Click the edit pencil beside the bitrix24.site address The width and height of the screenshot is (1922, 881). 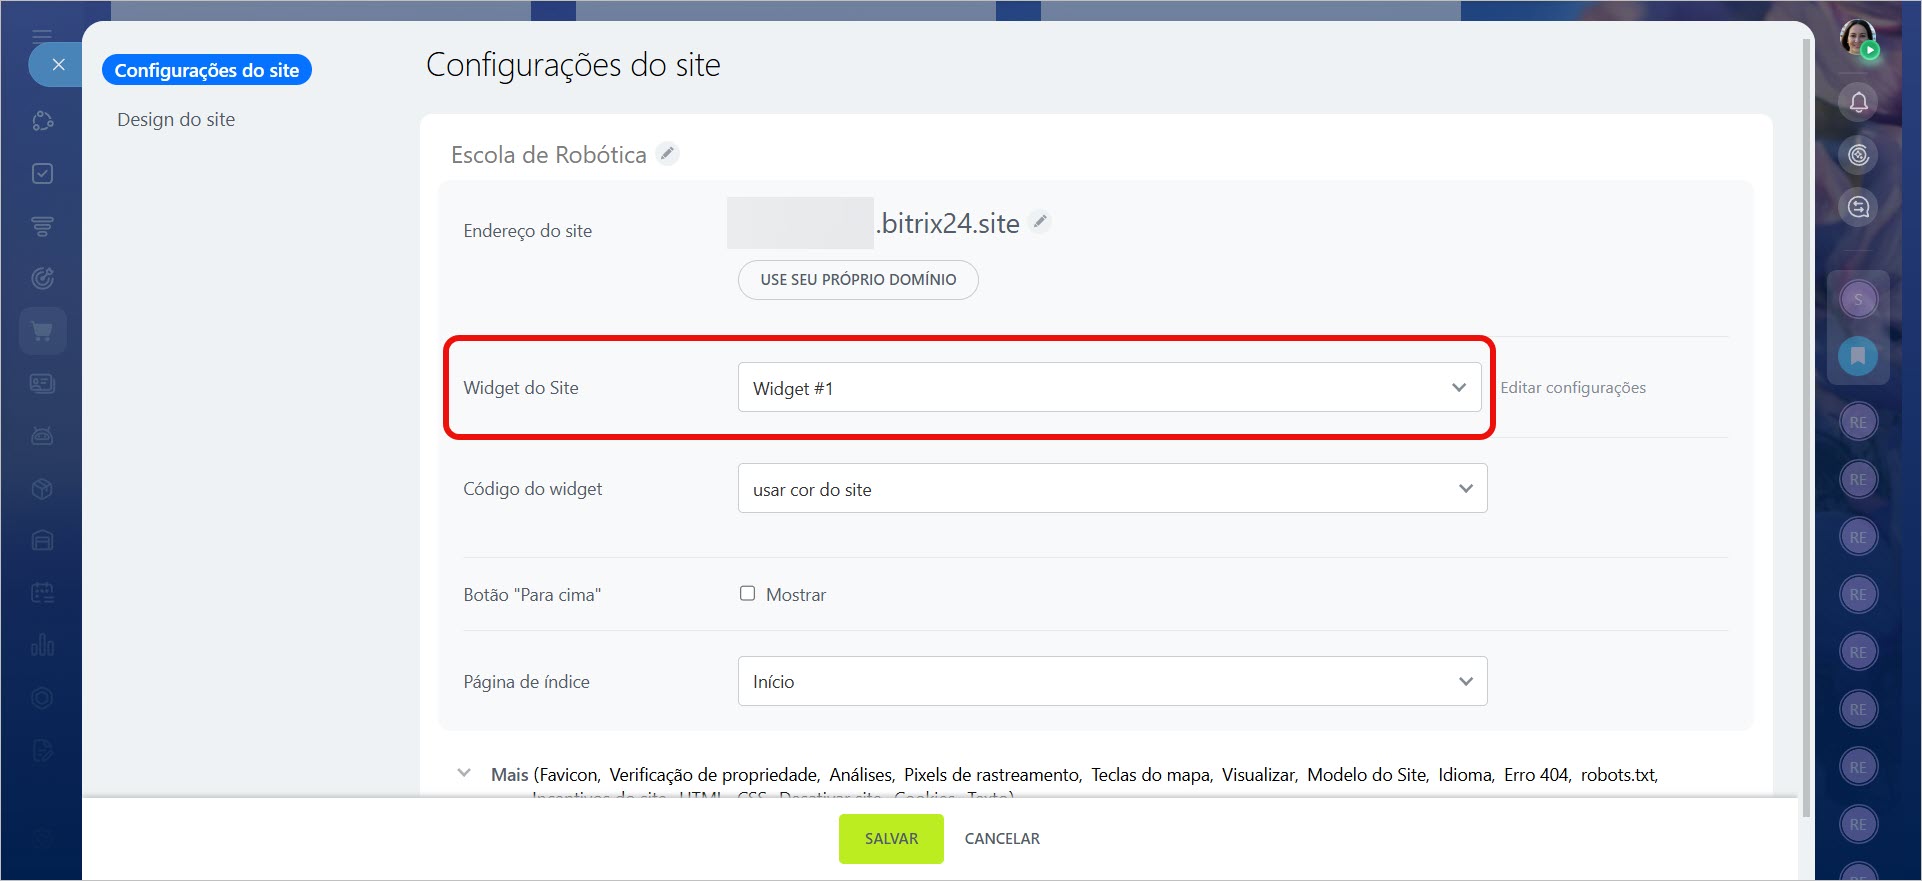(x=1040, y=222)
